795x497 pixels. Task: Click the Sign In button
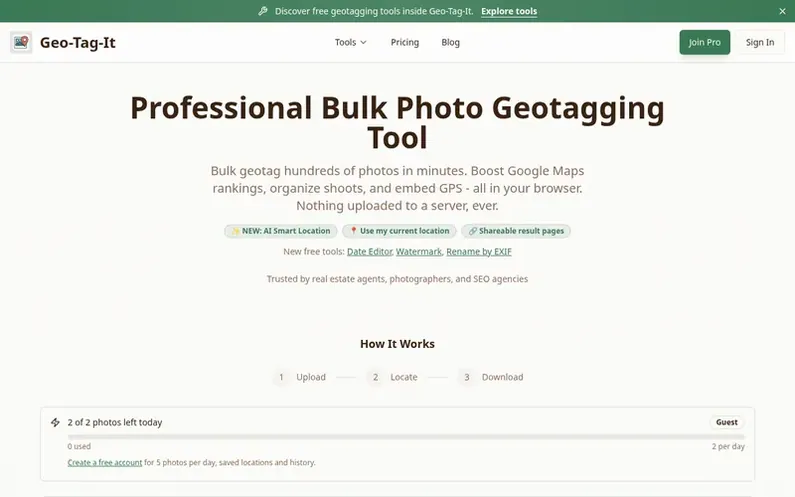pos(760,43)
